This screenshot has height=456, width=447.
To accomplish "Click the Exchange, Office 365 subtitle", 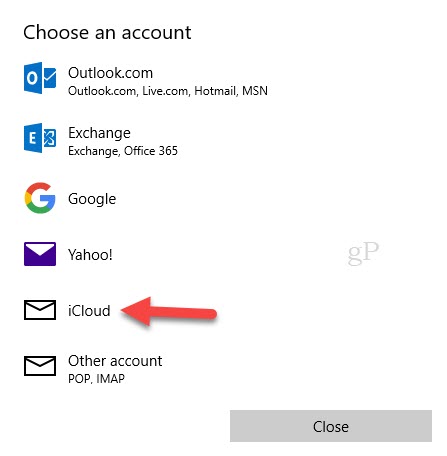I will tap(123, 151).
